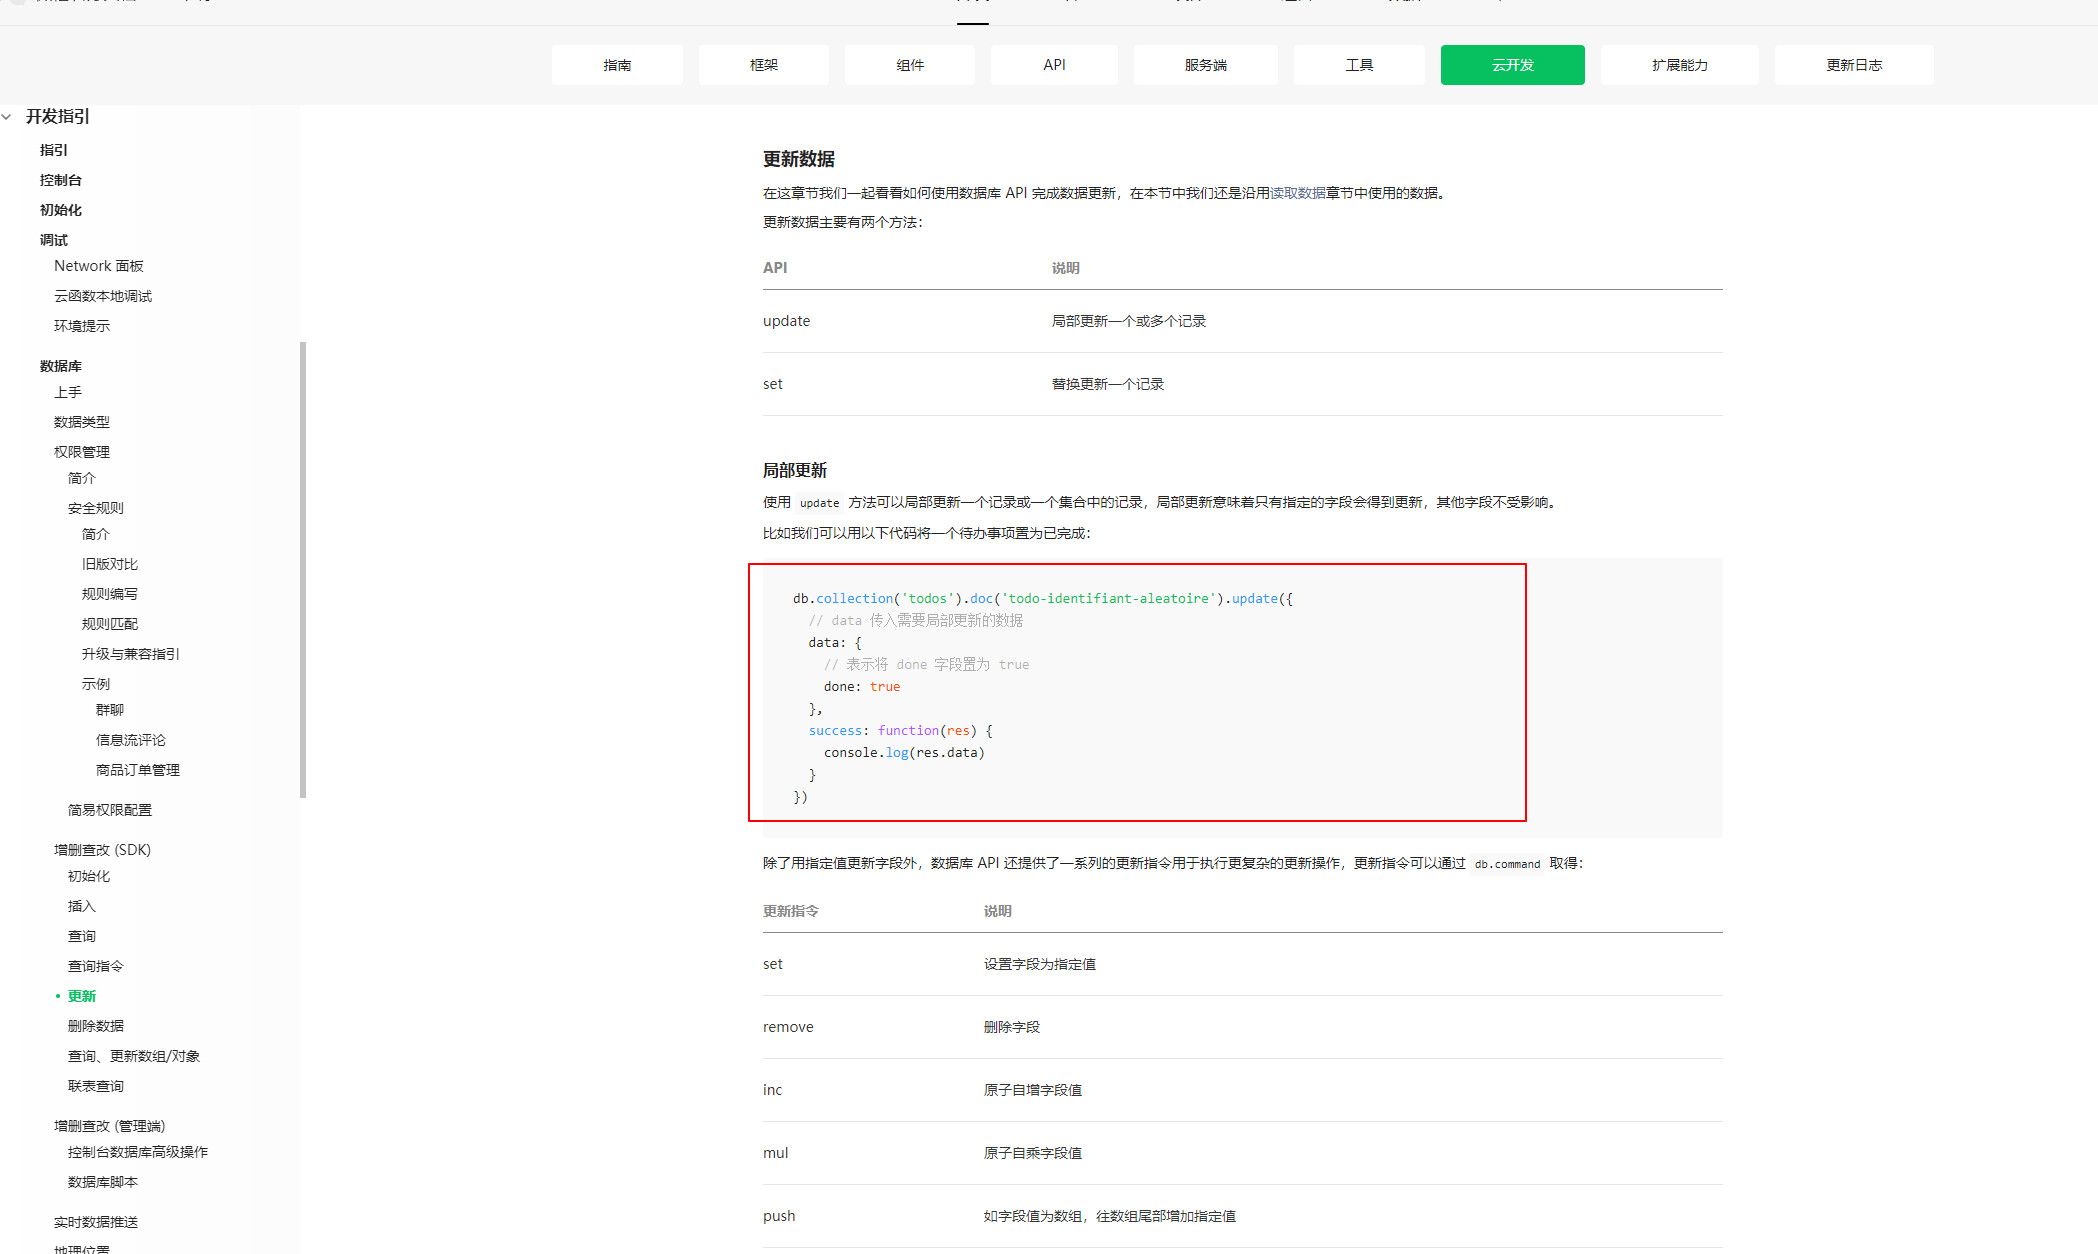Select the 扩展能力 tab
Screen dimensions: 2098x1254
point(1678,65)
